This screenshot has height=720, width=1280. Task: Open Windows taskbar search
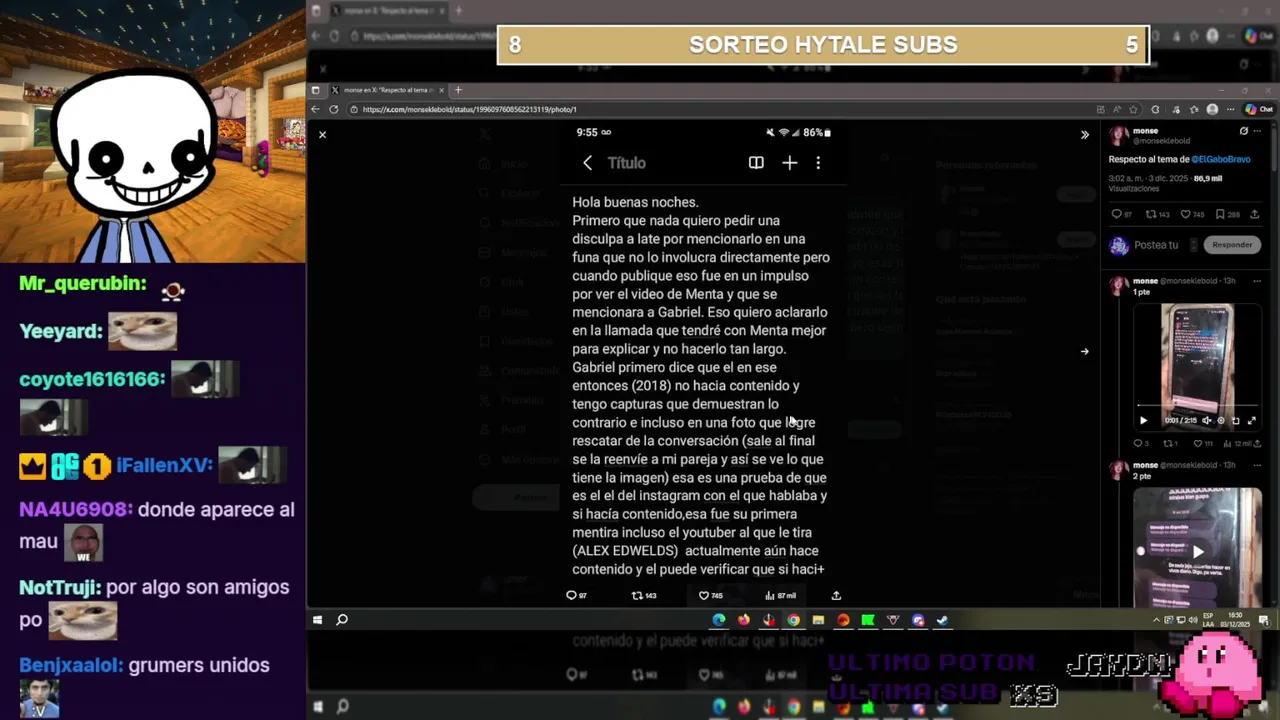[x=342, y=620]
